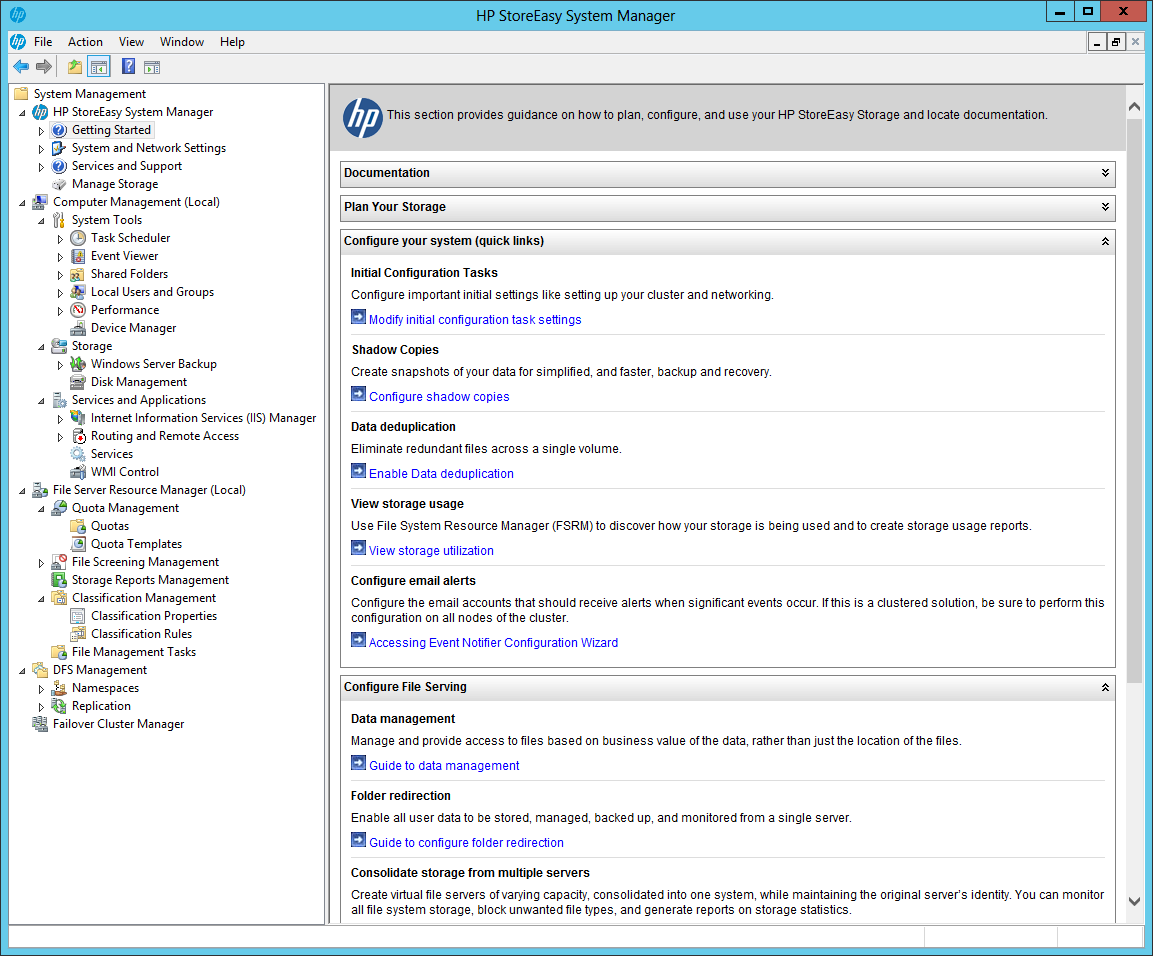Toggle Show/Hide Console Tree toolbar icon

point(99,67)
